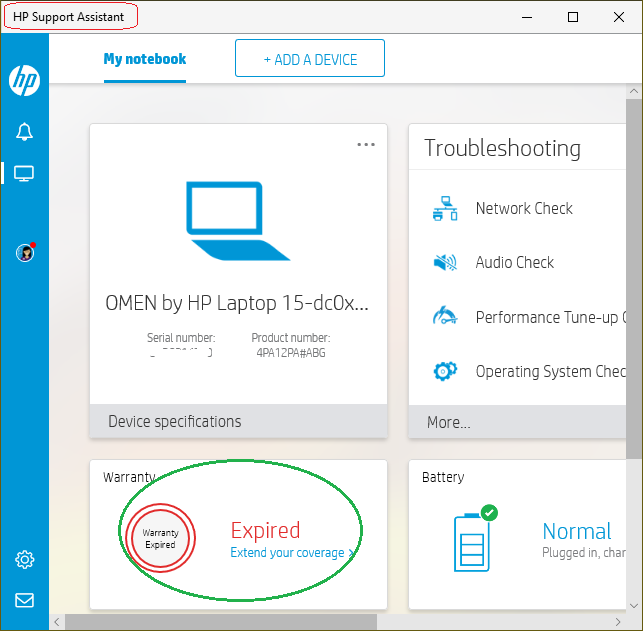Click the red Expired warranty status
Screen dimensions: 643x631
click(265, 530)
